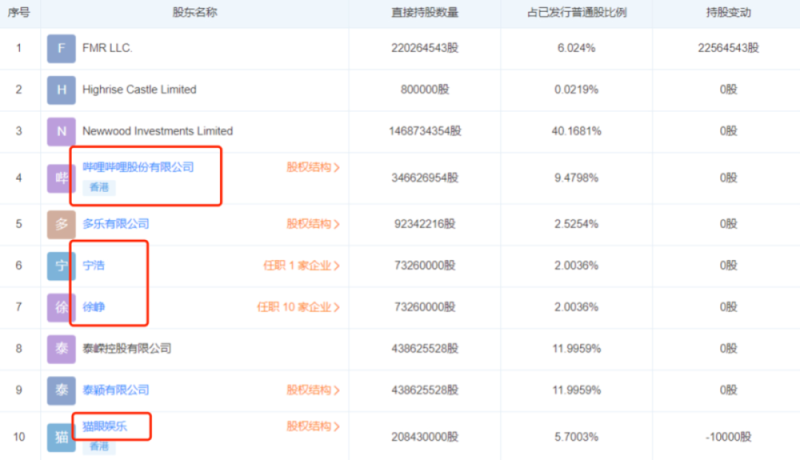Open 任职 1 家企业 for 宁浩
Screen dimensions: 800x460
pos(300,266)
